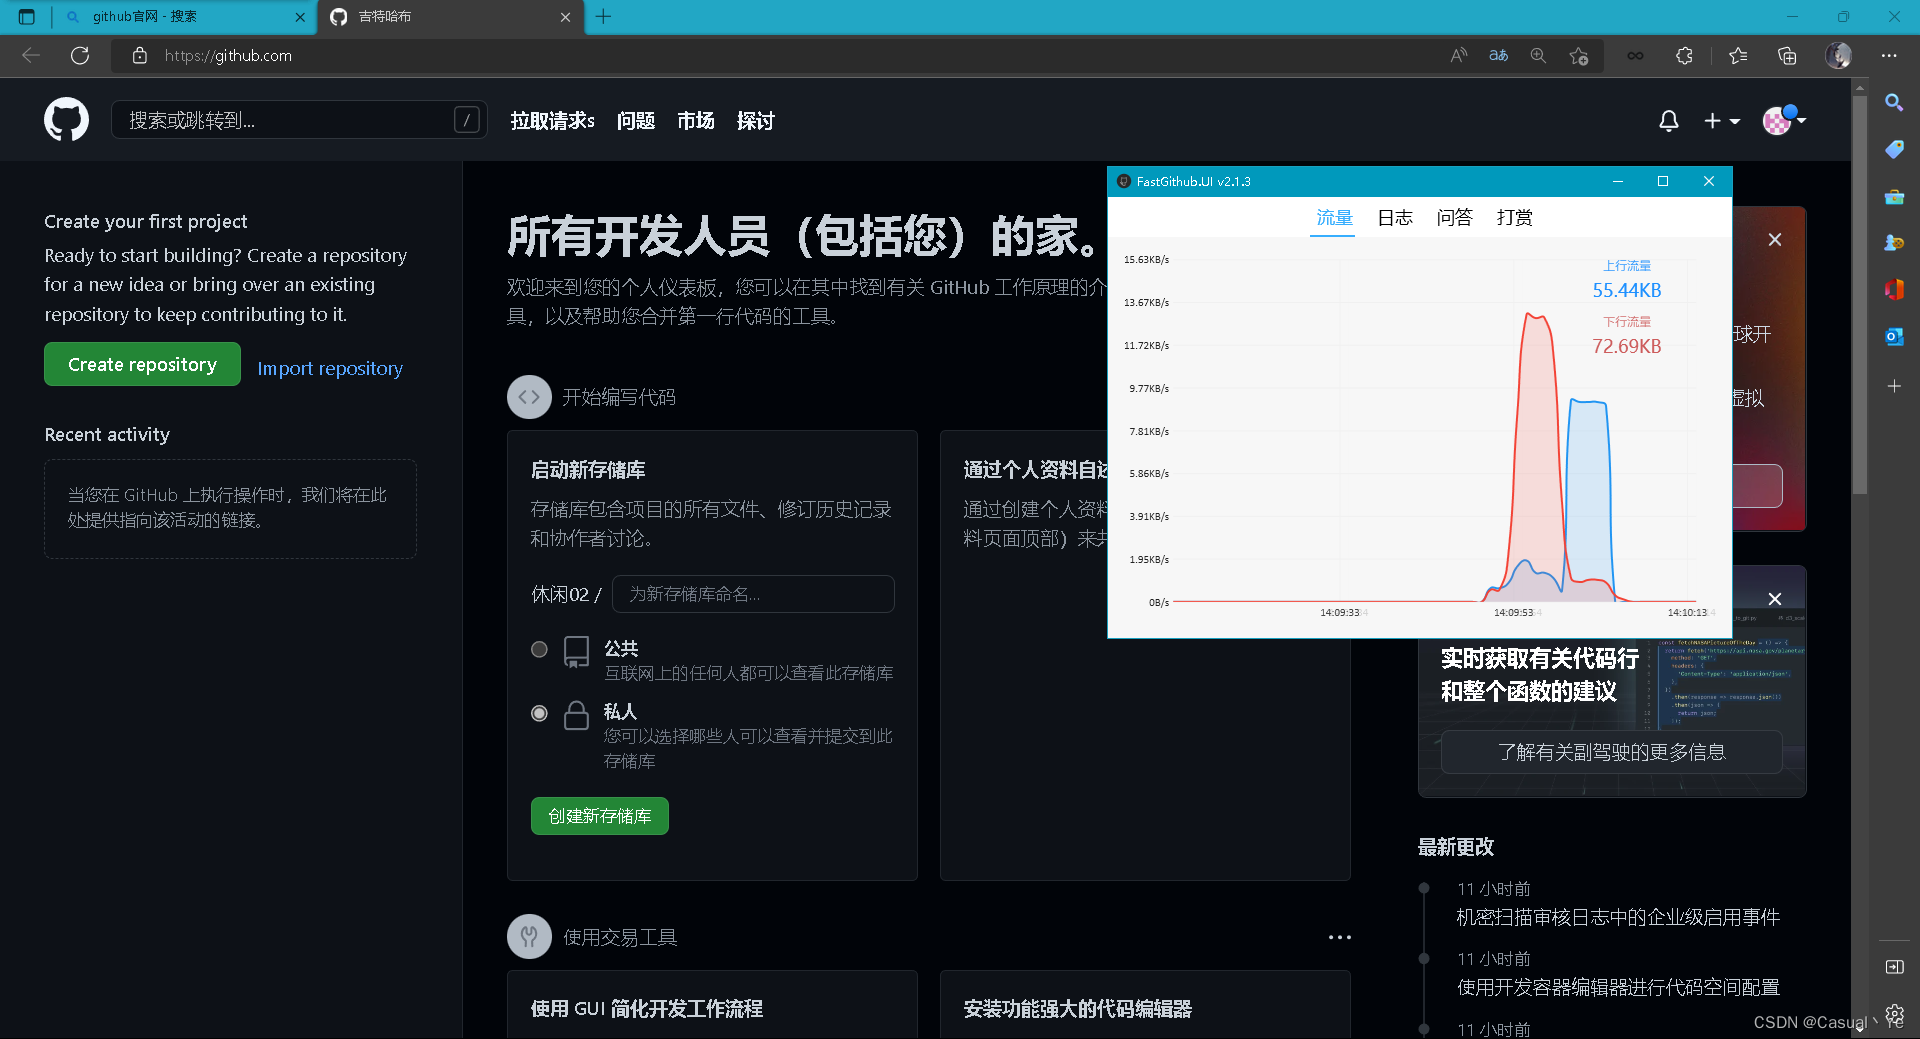Click the Create repository button
The height and width of the screenshot is (1039, 1920).
(142, 364)
